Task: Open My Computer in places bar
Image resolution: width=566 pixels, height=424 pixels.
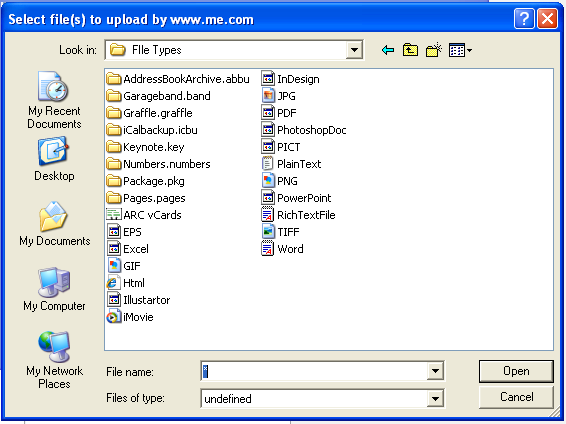Action: (54, 289)
